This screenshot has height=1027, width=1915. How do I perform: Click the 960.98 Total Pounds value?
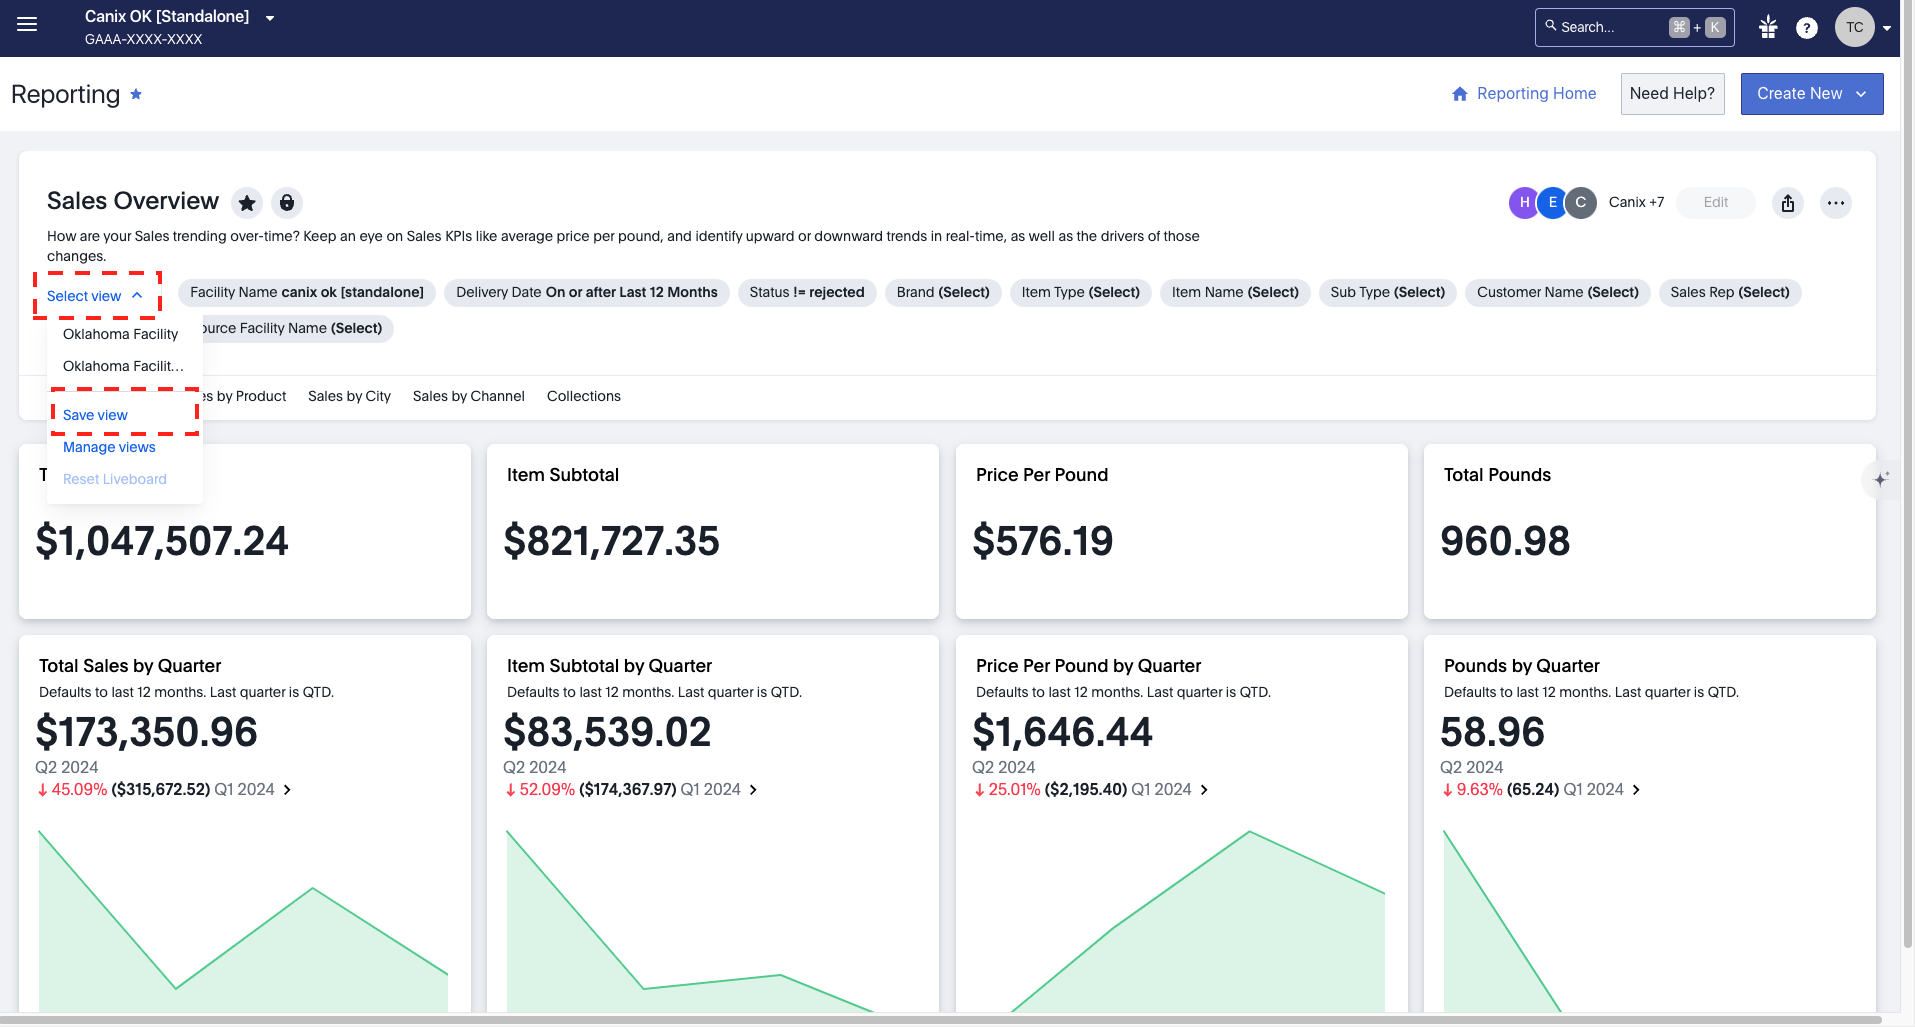coord(1505,541)
